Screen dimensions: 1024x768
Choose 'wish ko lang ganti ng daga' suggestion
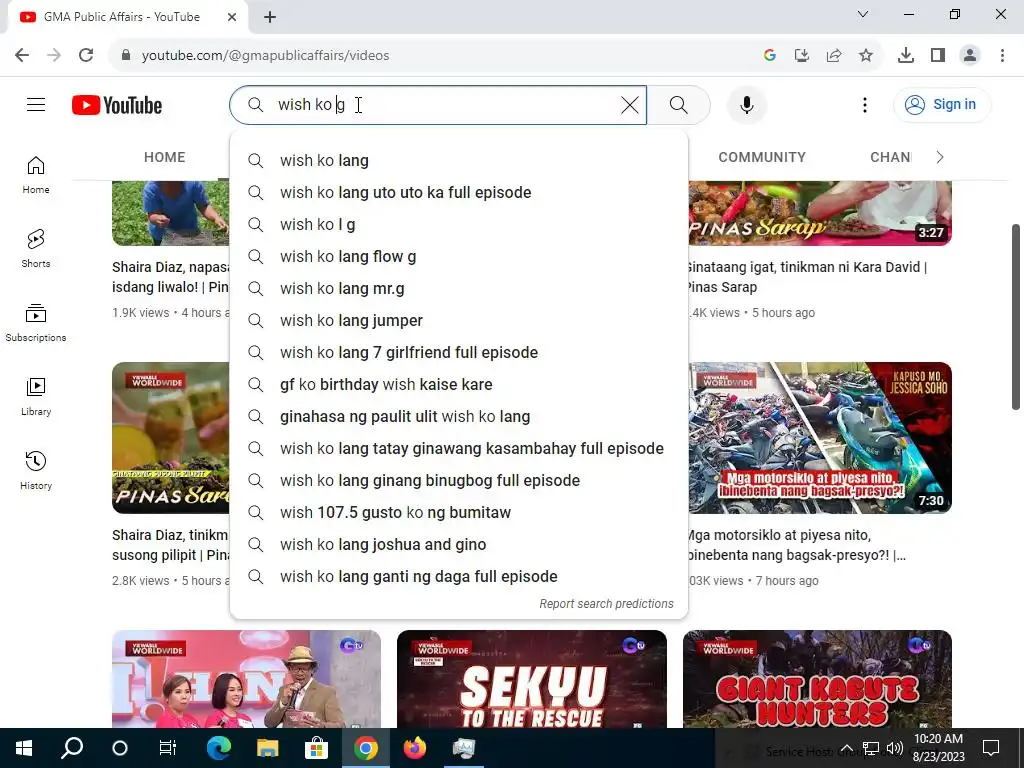tap(458, 577)
